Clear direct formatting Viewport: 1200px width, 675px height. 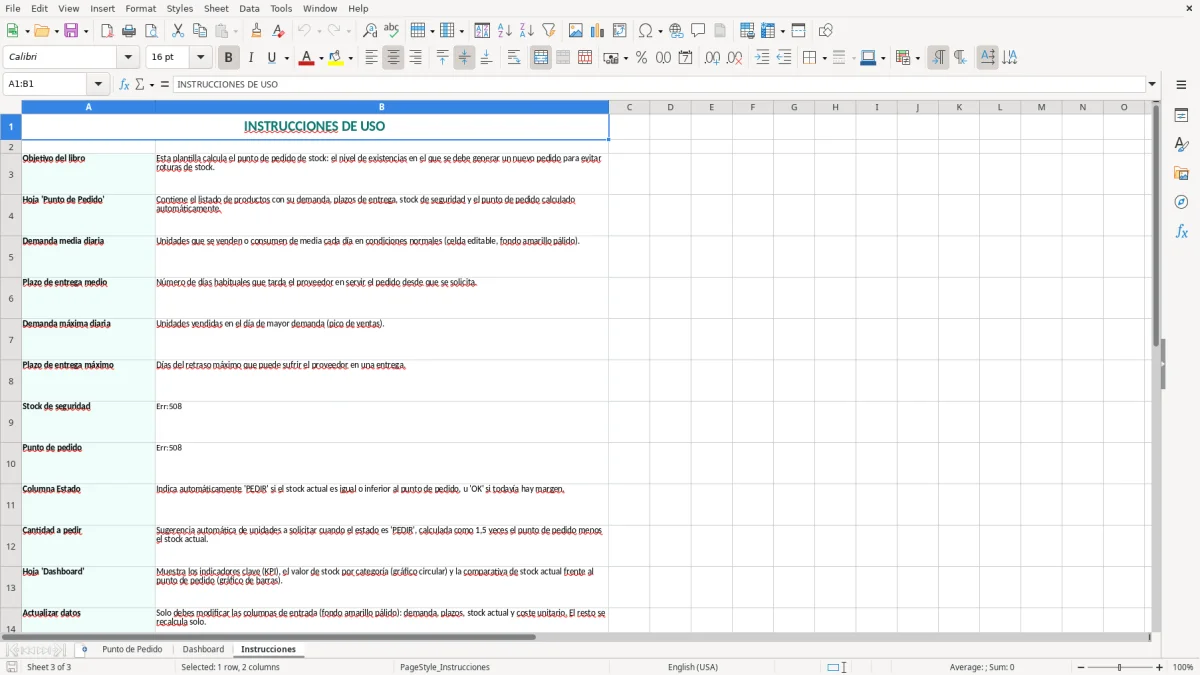coord(279,31)
